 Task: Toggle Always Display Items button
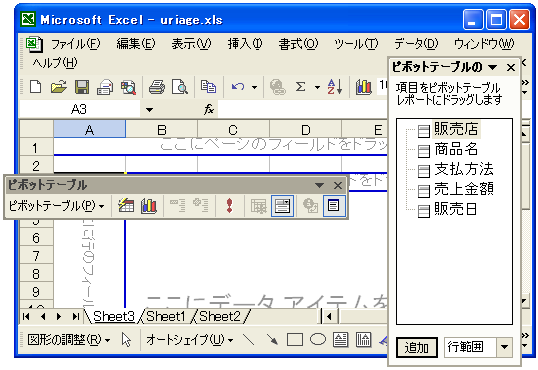282,206
